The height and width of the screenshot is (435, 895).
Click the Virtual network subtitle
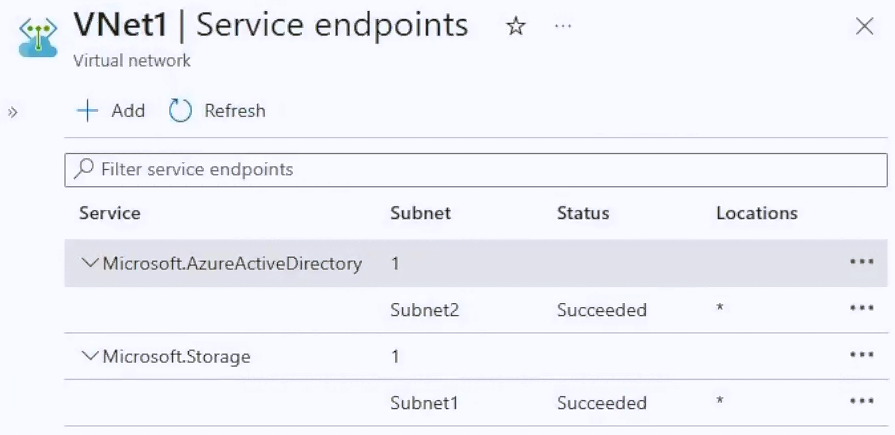(132, 61)
